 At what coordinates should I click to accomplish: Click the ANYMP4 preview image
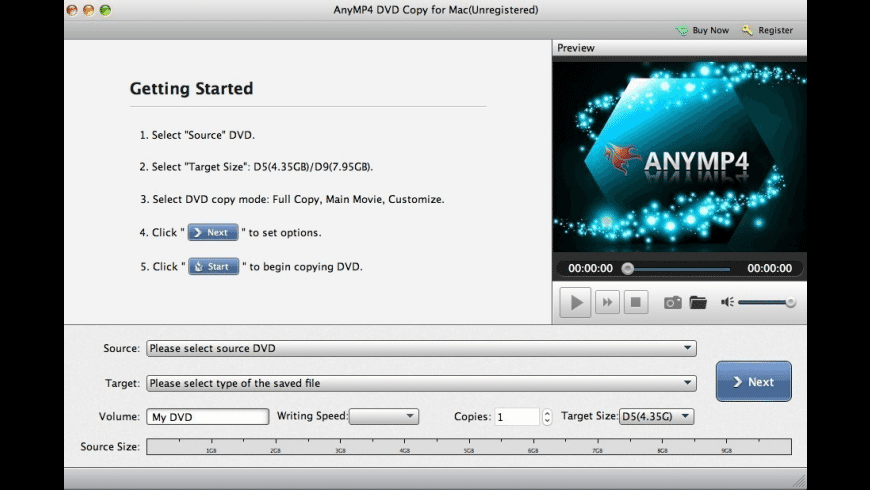[679, 155]
